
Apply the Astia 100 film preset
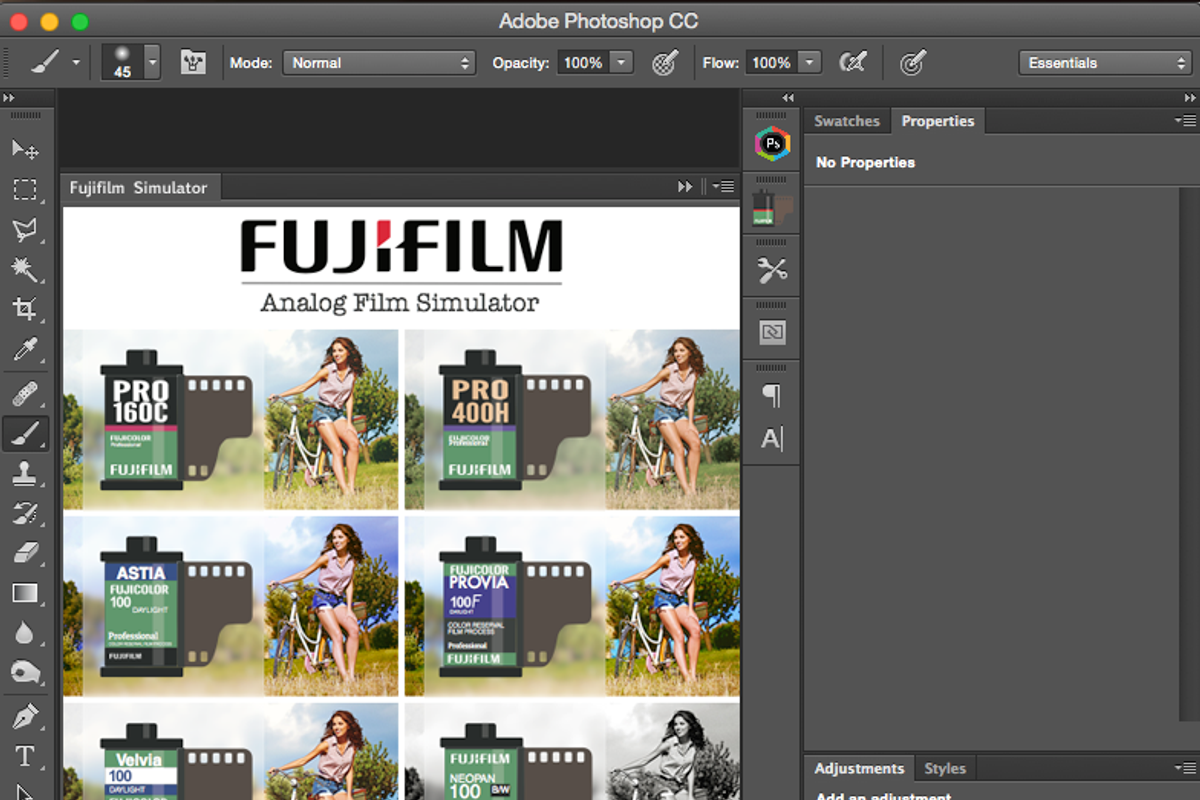pos(231,606)
